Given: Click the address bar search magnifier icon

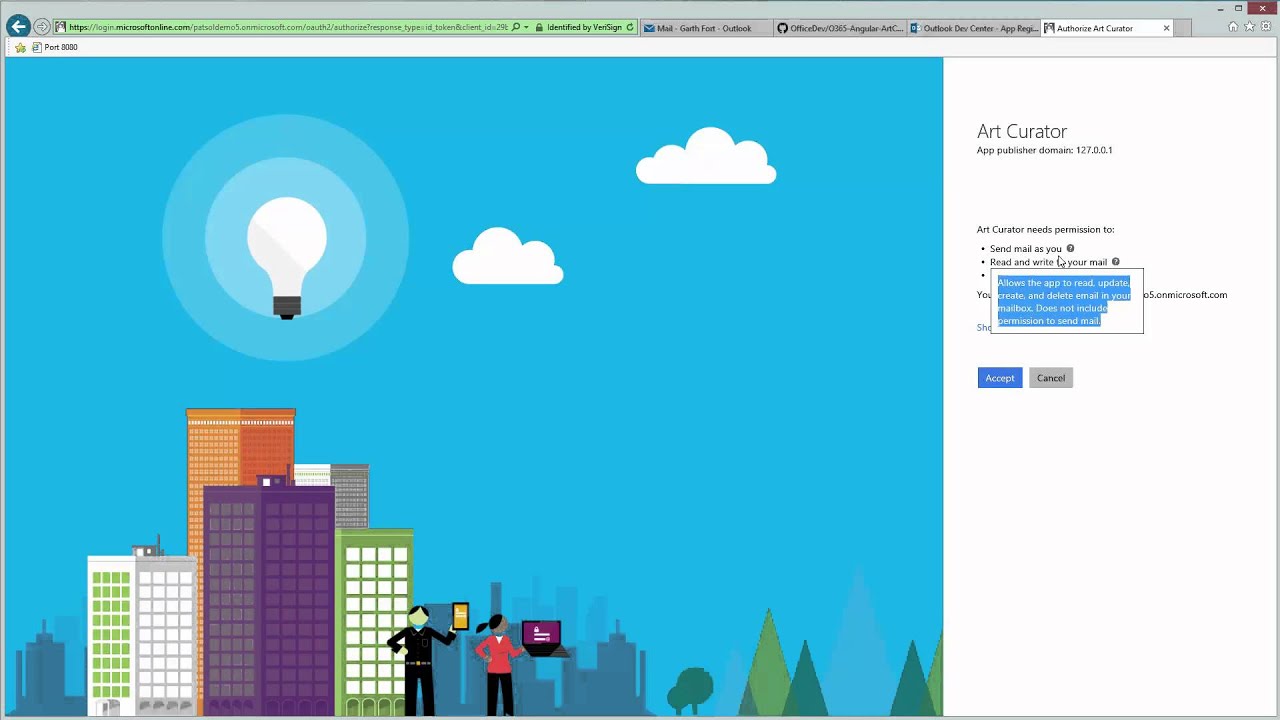Looking at the screenshot, I should tap(516, 27).
